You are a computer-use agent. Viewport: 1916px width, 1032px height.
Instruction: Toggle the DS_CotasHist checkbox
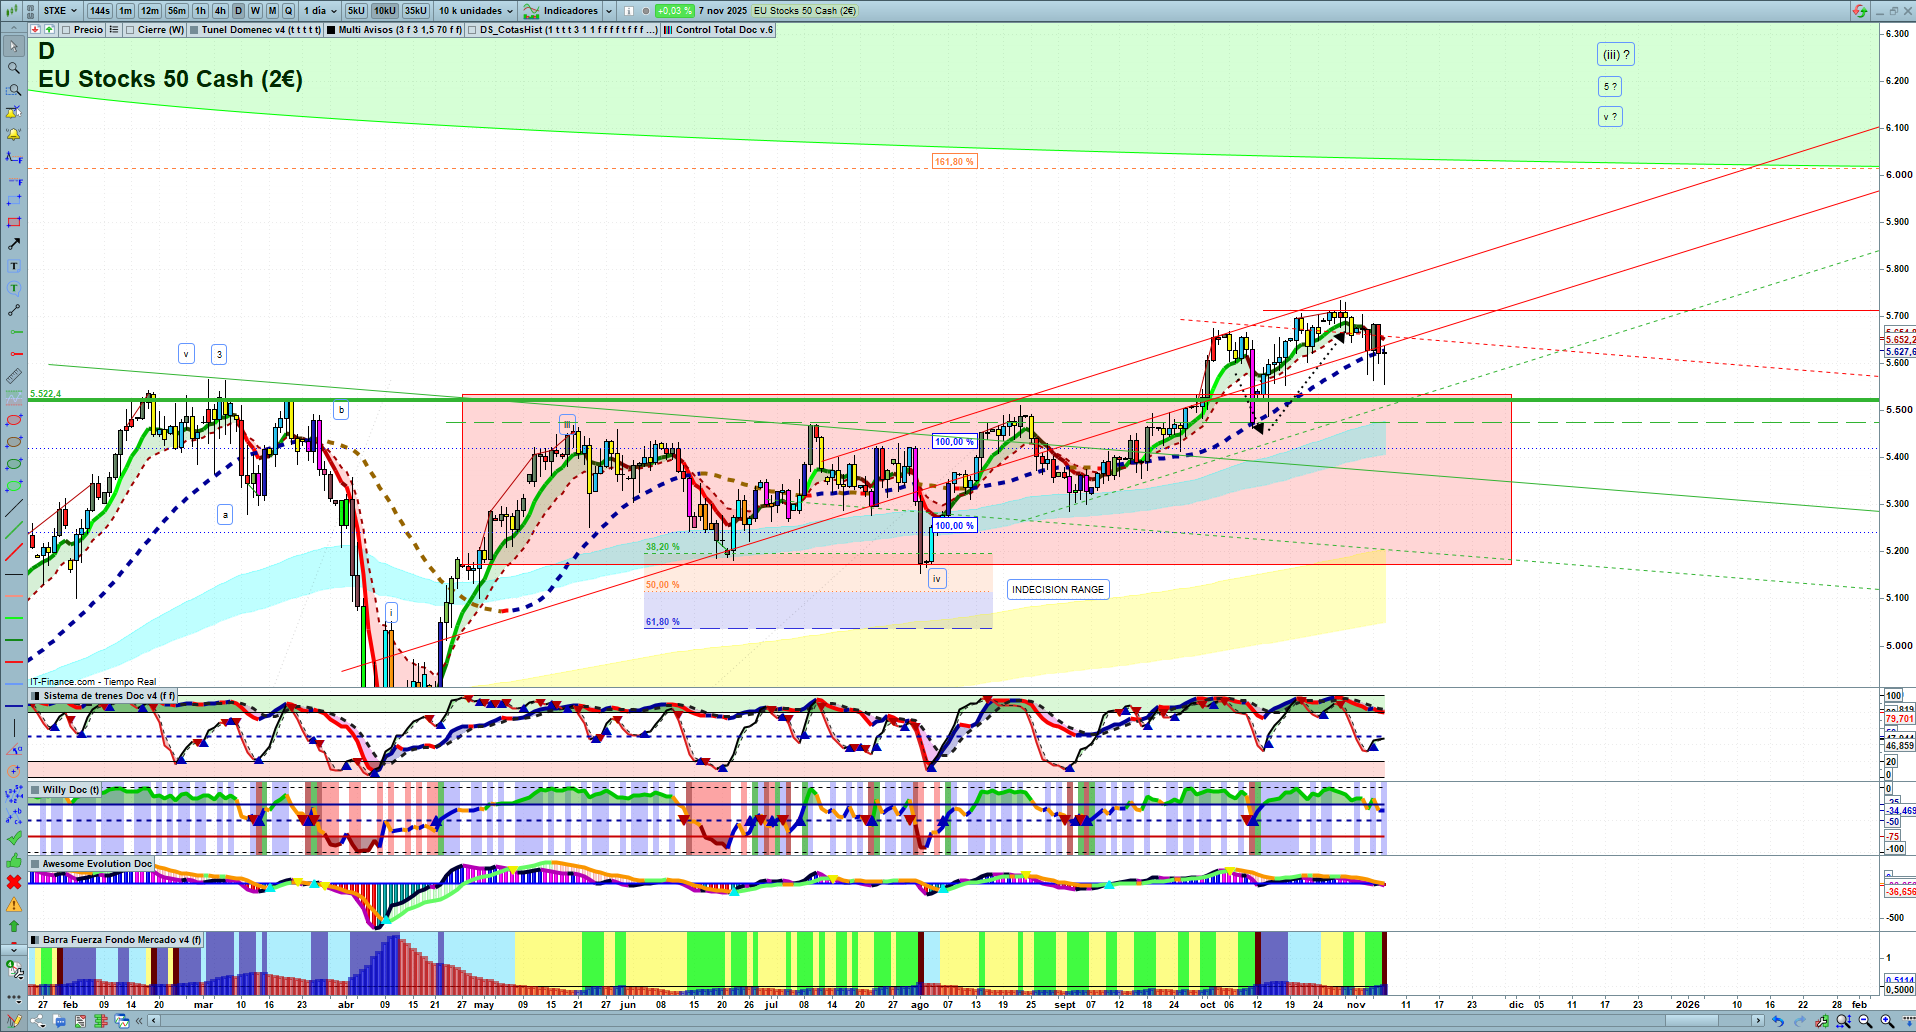tap(472, 30)
